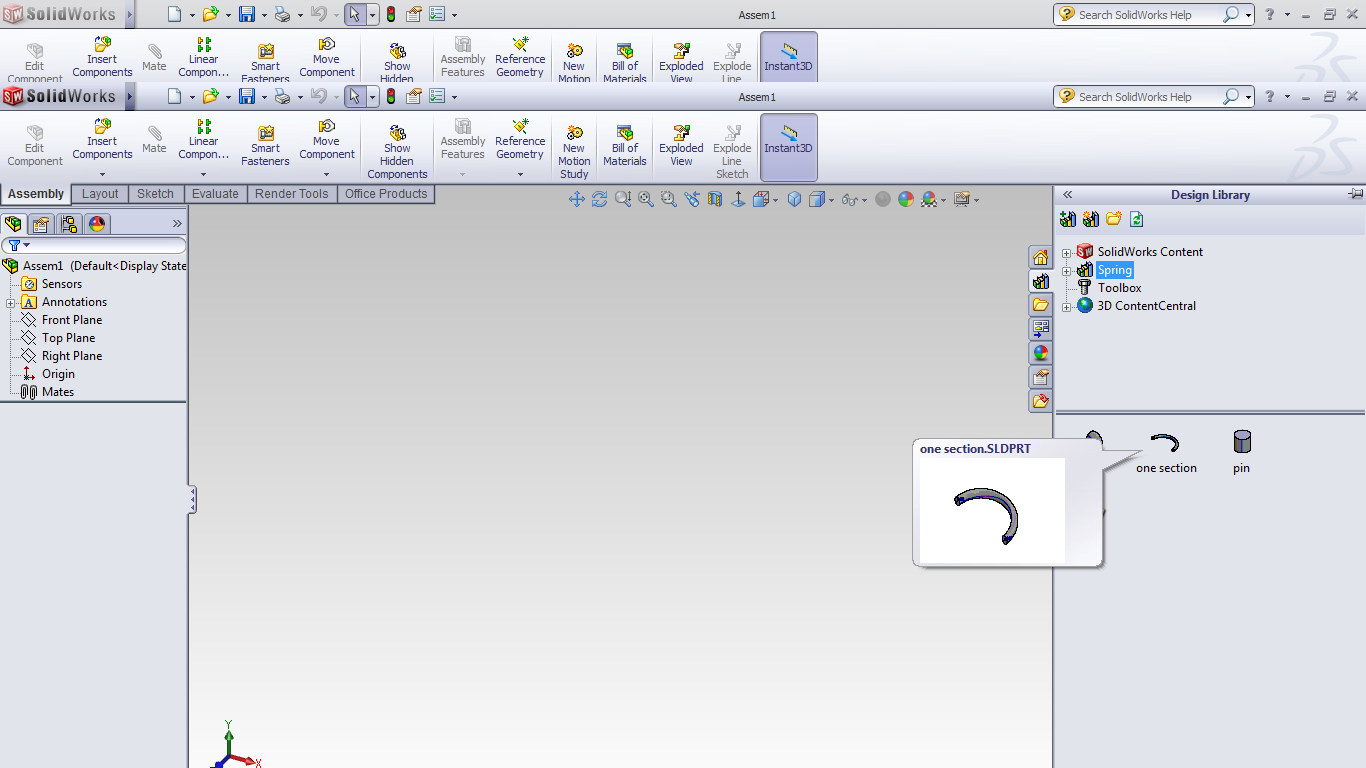
Task: Open the Appearances task pane tab
Action: pyautogui.click(x=1041, y=353)
